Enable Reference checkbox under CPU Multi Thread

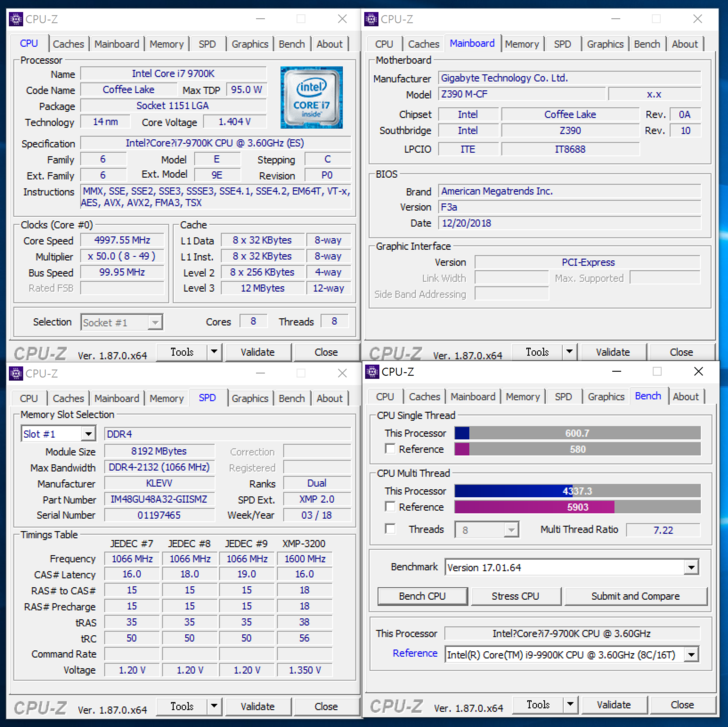coord(391,507)
